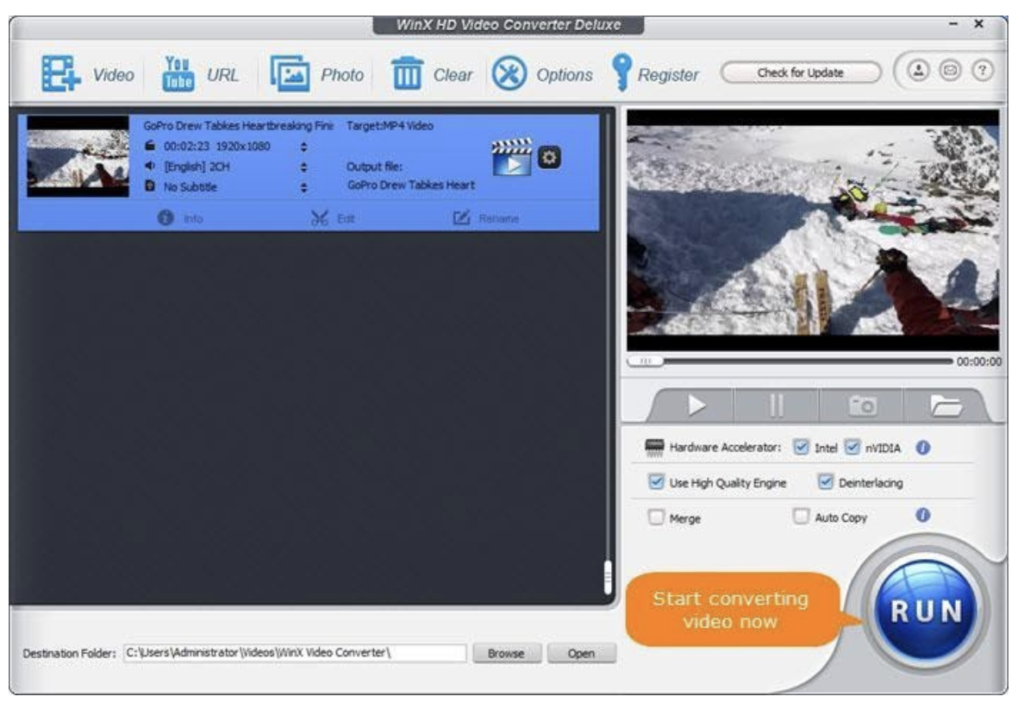The image size is (1024, 709).
Task: Open the output profile clapperboard icon
Action: coord(511,157)
